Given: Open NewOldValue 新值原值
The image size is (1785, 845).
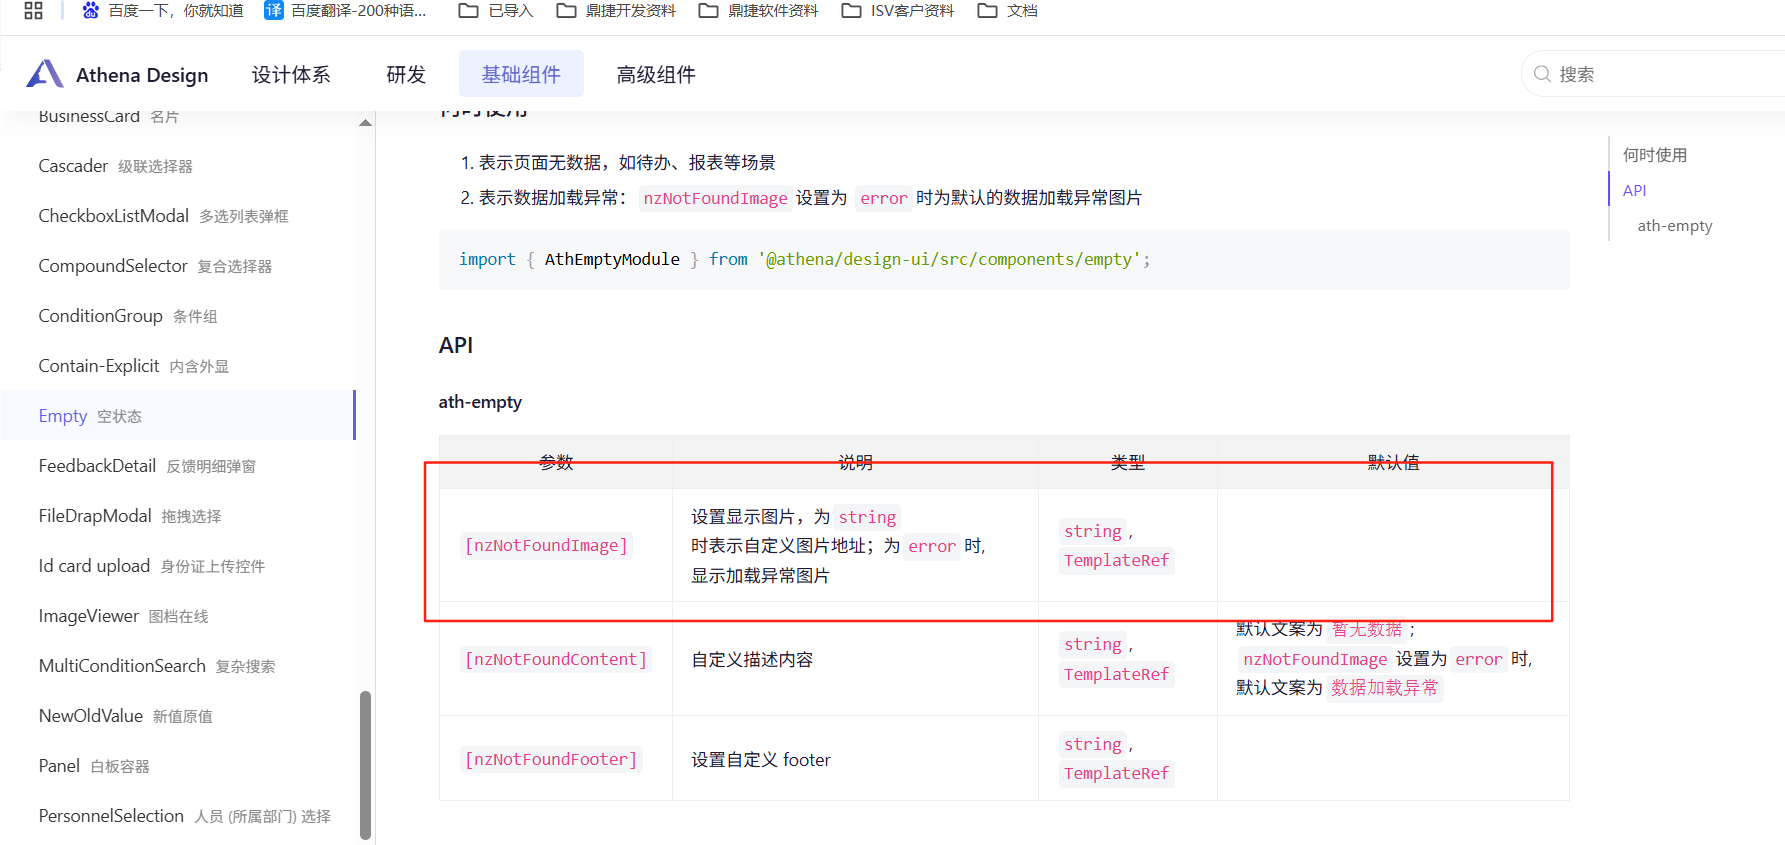Looking at the screenshot, I should point(125,716).
